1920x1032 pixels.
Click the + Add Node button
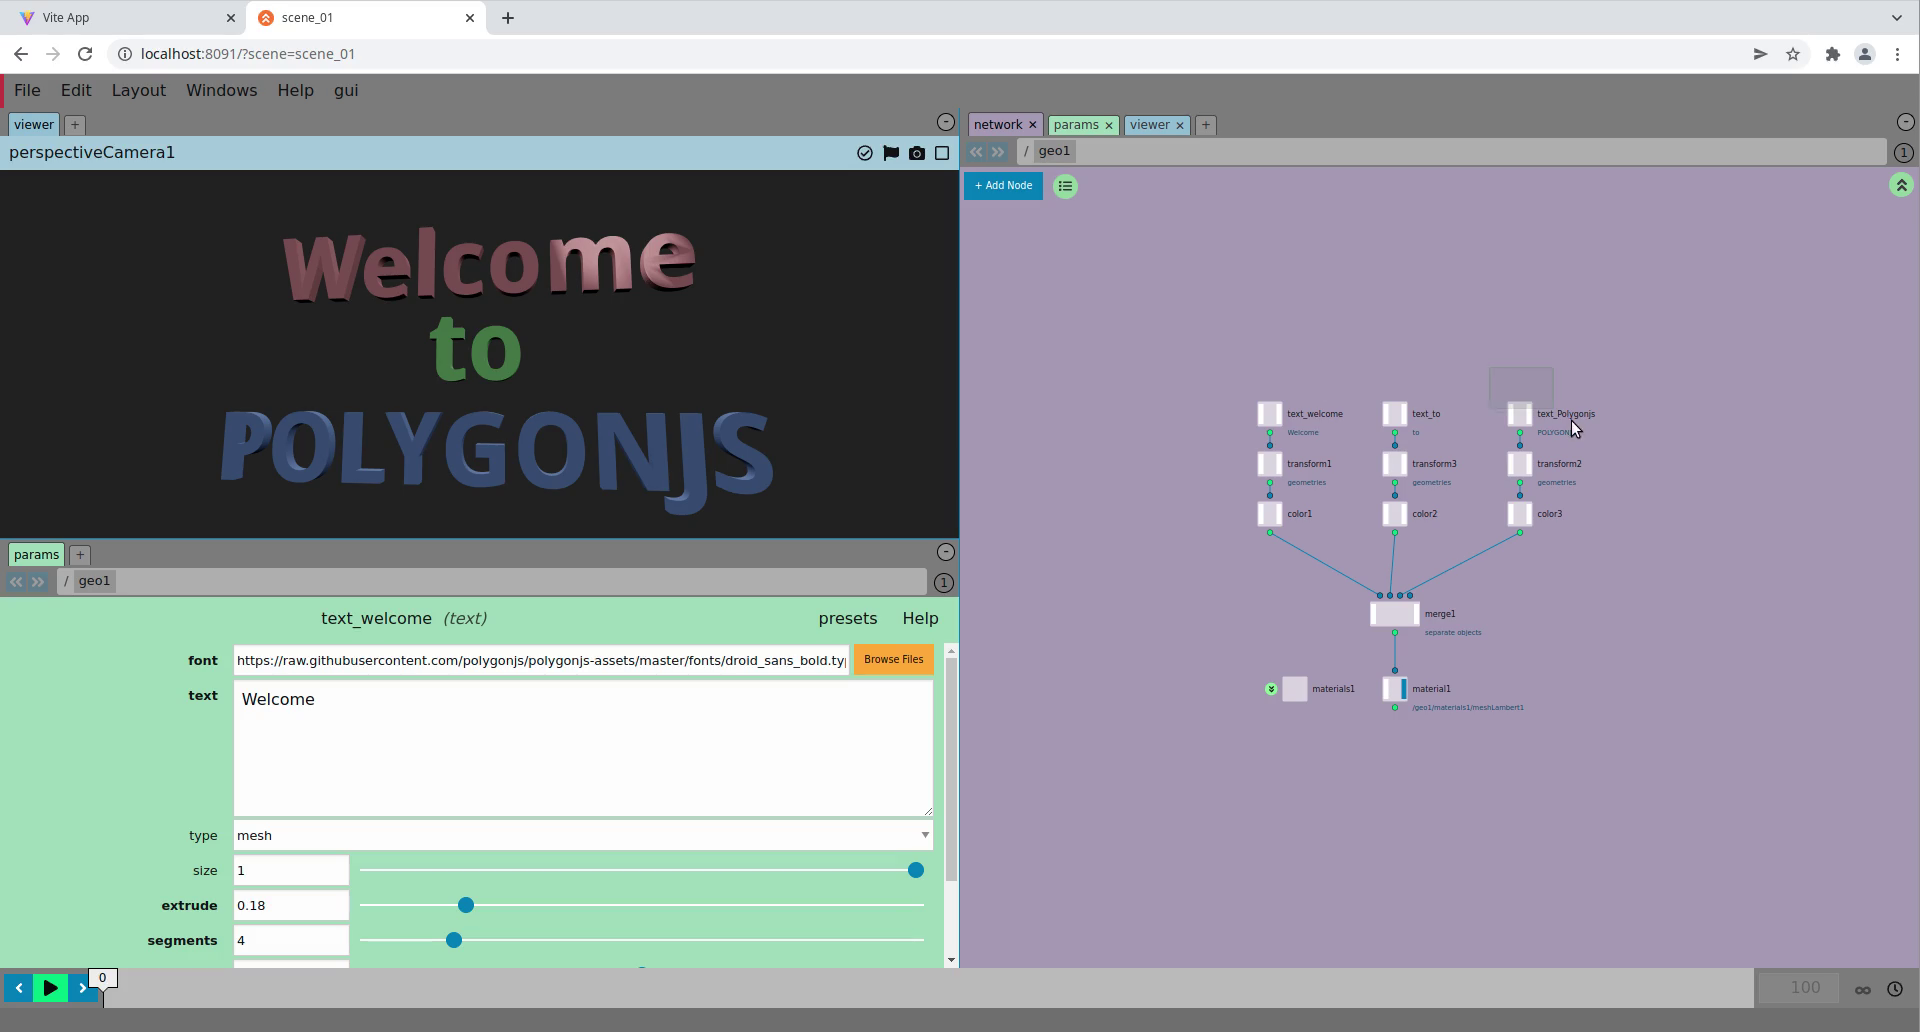(1003, 186)
